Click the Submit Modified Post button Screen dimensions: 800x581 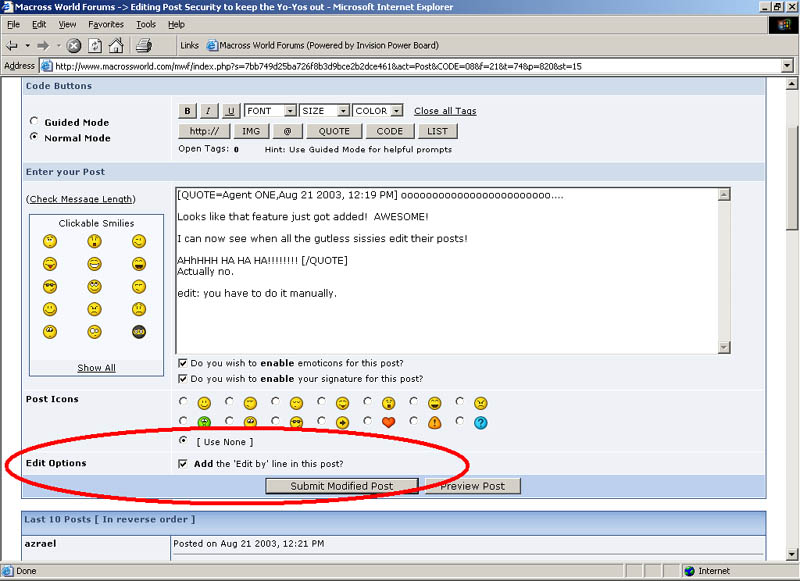342,486
